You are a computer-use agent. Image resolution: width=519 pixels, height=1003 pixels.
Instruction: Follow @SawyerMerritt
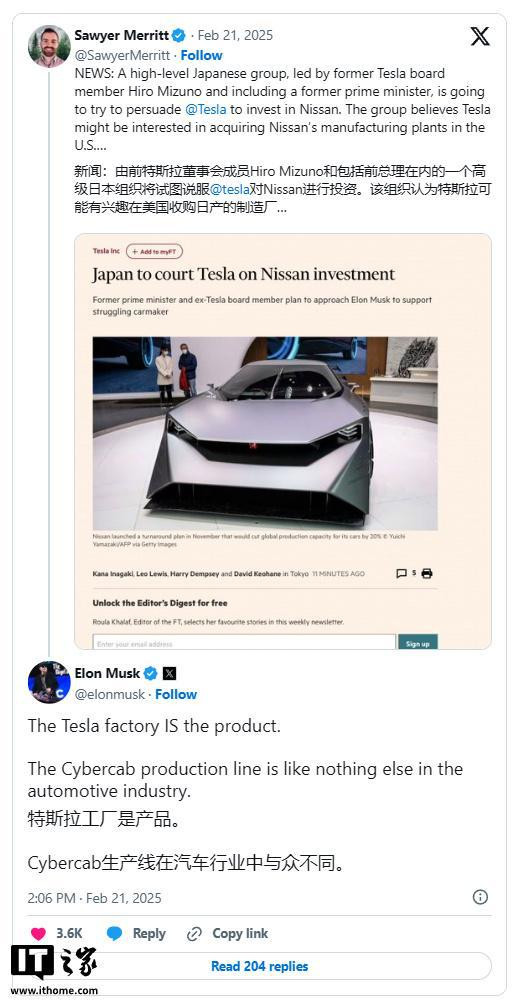(x=202, y=55)
